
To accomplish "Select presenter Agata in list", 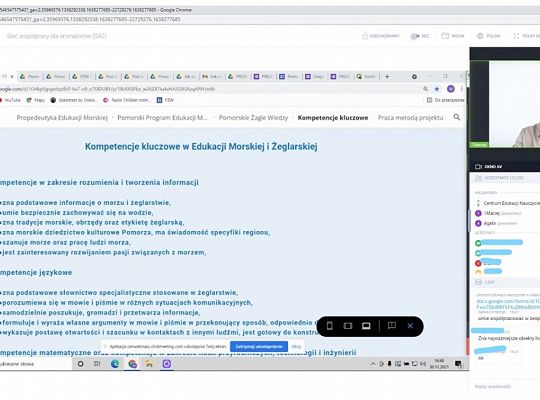I will pyautogui.click(x=496, y=223).
